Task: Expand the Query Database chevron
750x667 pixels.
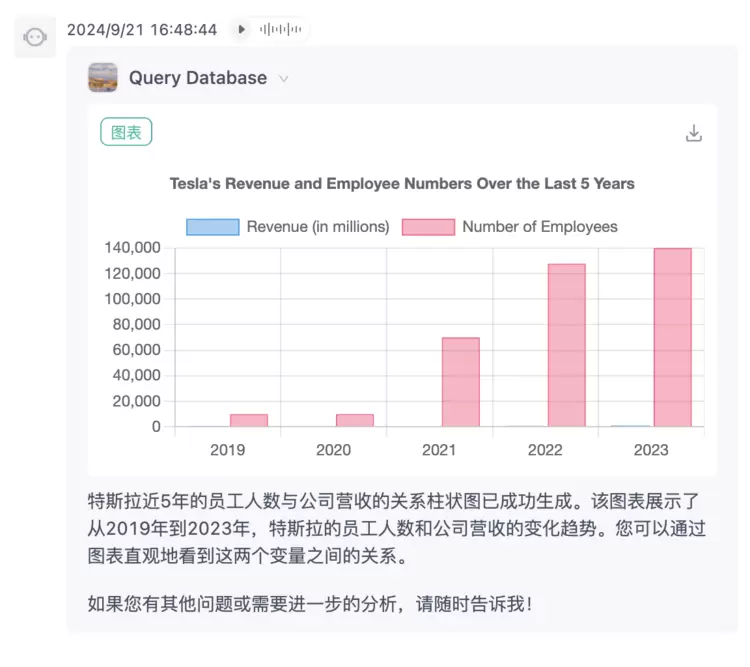Action: 284,79
